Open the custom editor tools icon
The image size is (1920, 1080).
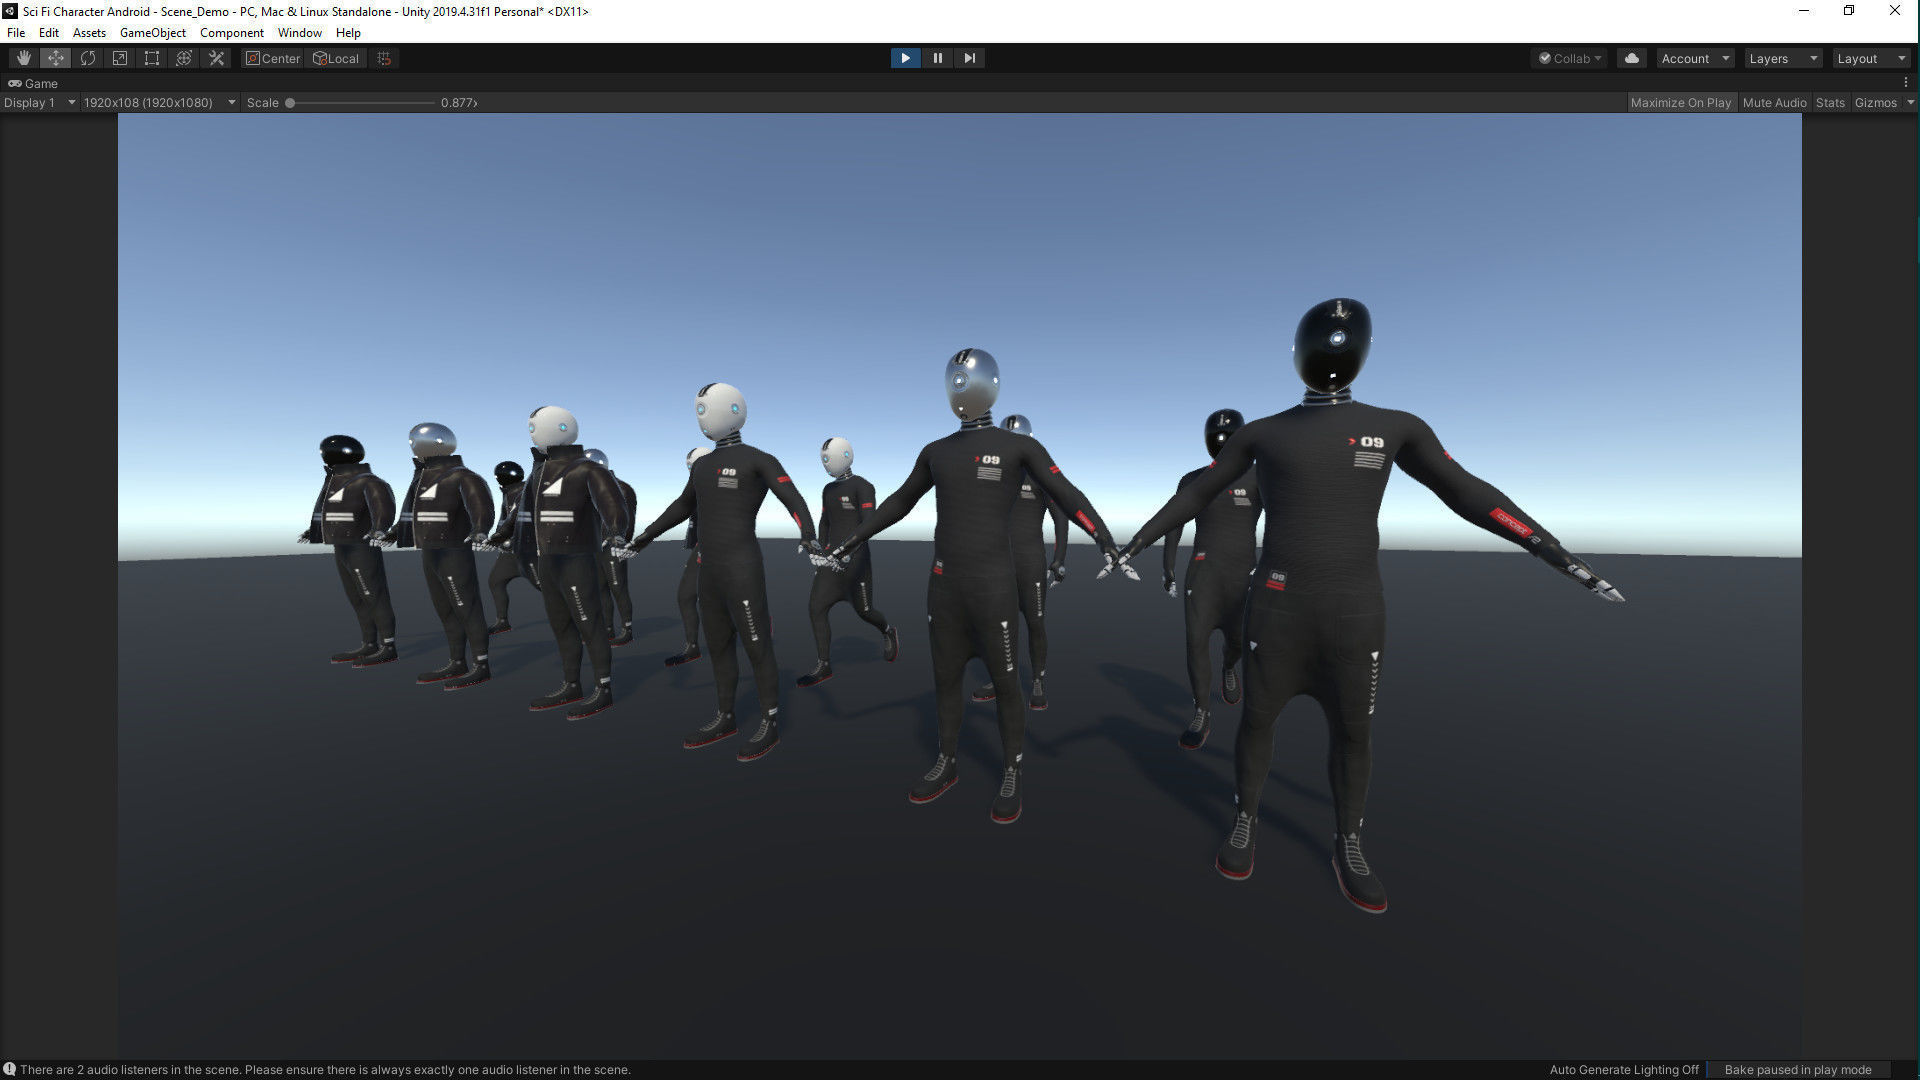pyautogui.click(x=216, y=58)
